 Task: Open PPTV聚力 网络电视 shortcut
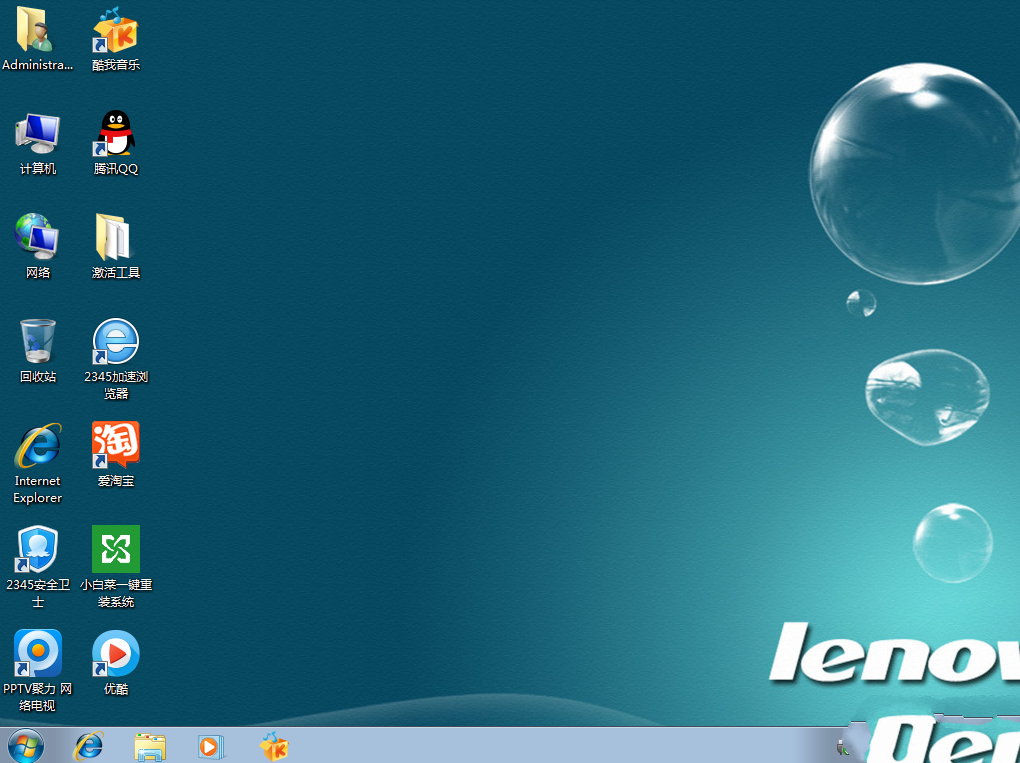[37, 654]
